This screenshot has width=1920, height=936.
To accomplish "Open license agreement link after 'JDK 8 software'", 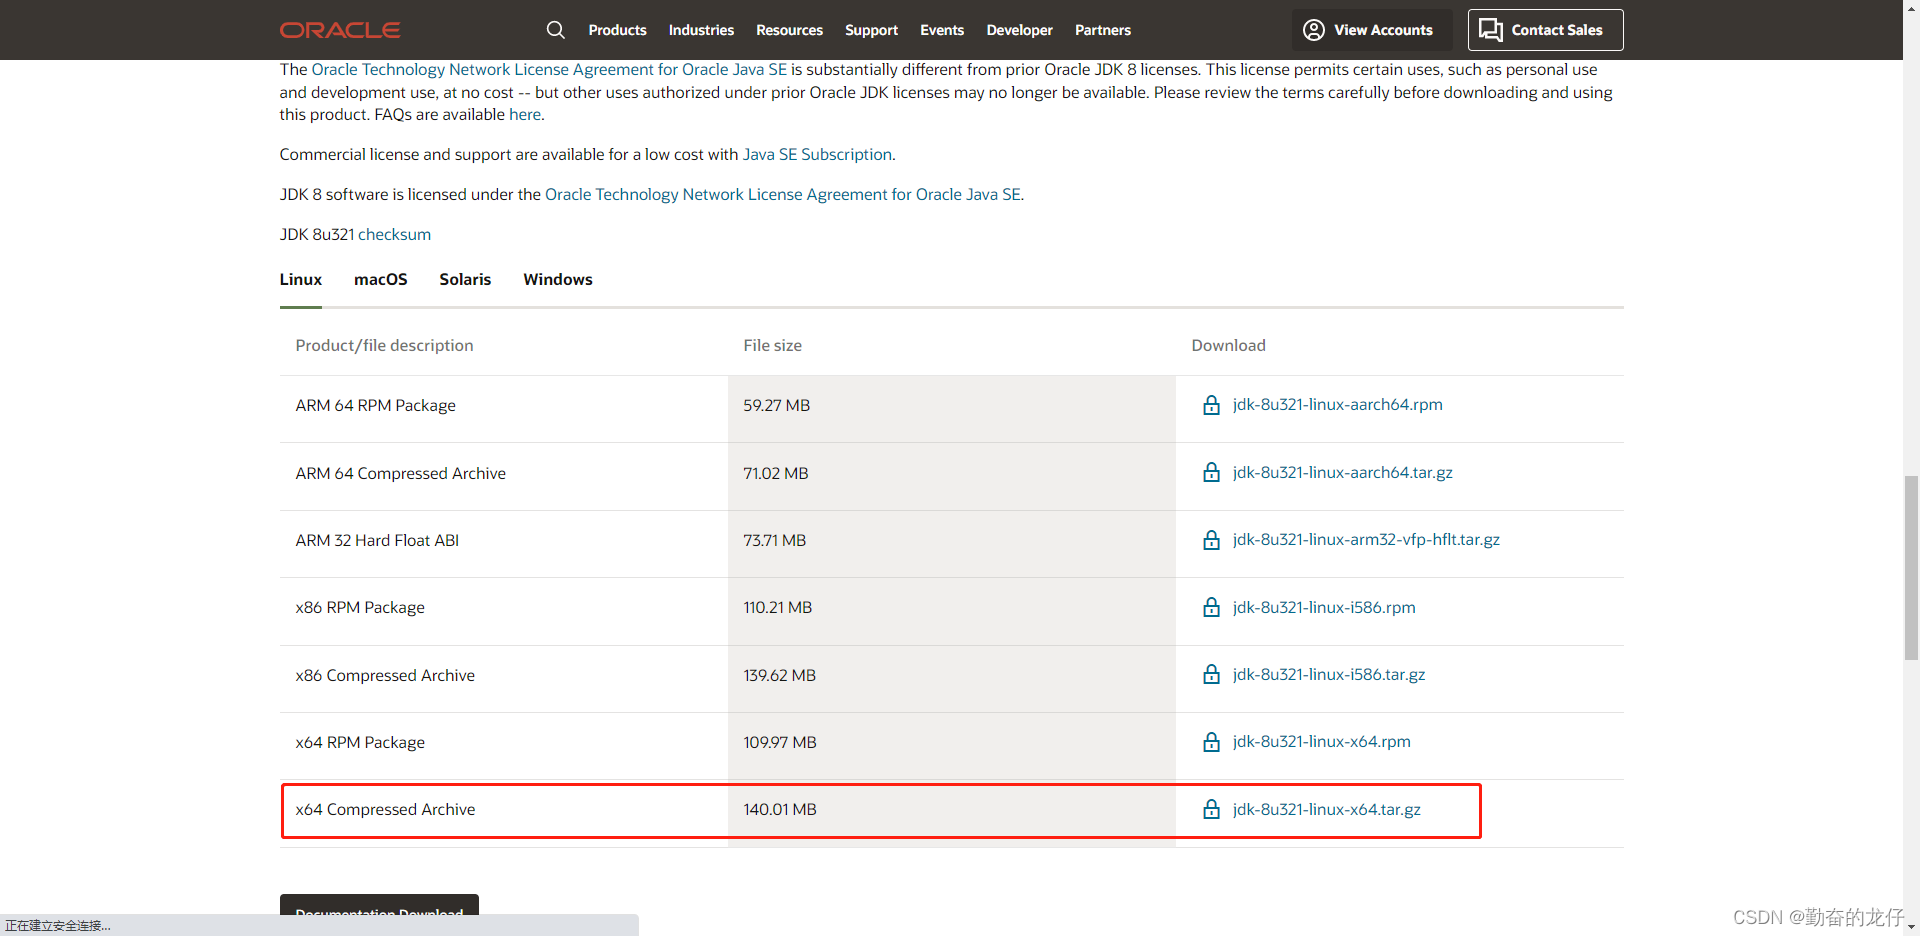I will (x=783, y=194).
